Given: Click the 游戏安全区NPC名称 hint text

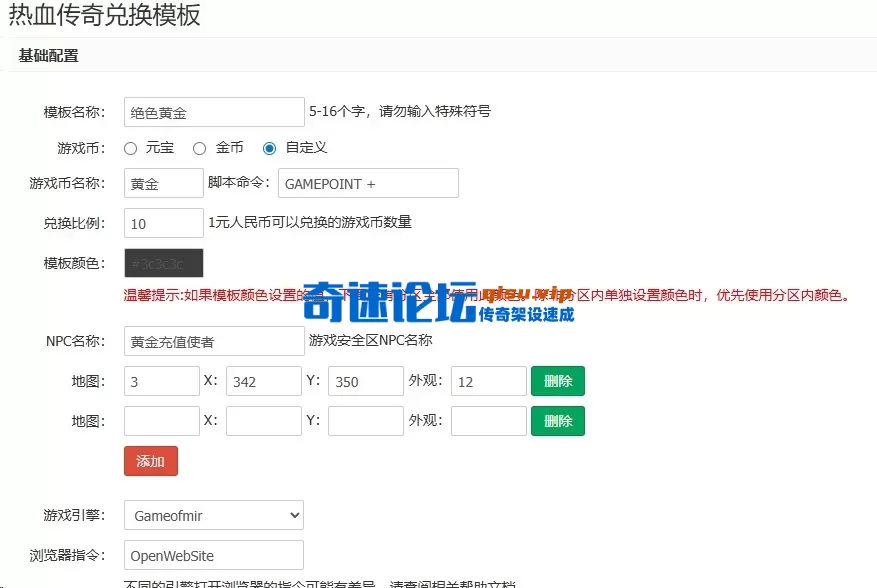Looking at the screenshot, I should [x=370, y=340].
